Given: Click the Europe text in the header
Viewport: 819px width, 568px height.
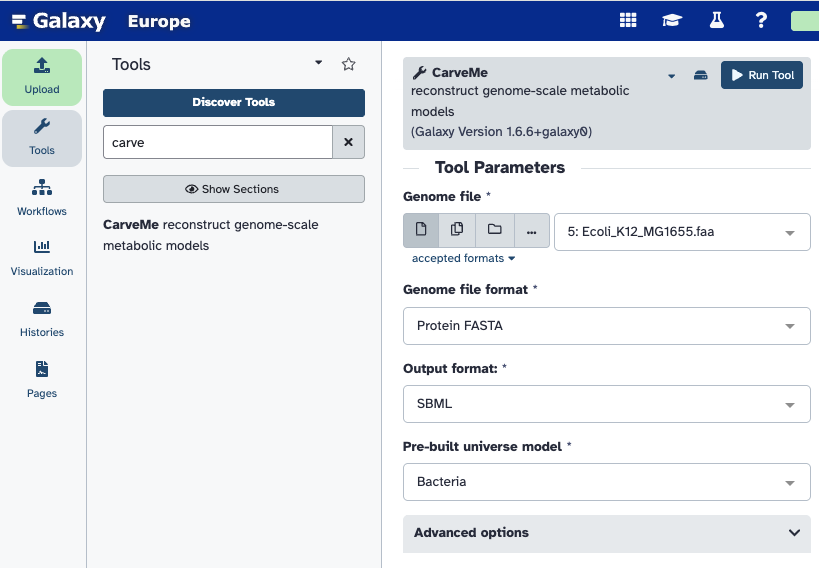Looking at the screenshot, I should pyautogui.click(x=159, y=21).
